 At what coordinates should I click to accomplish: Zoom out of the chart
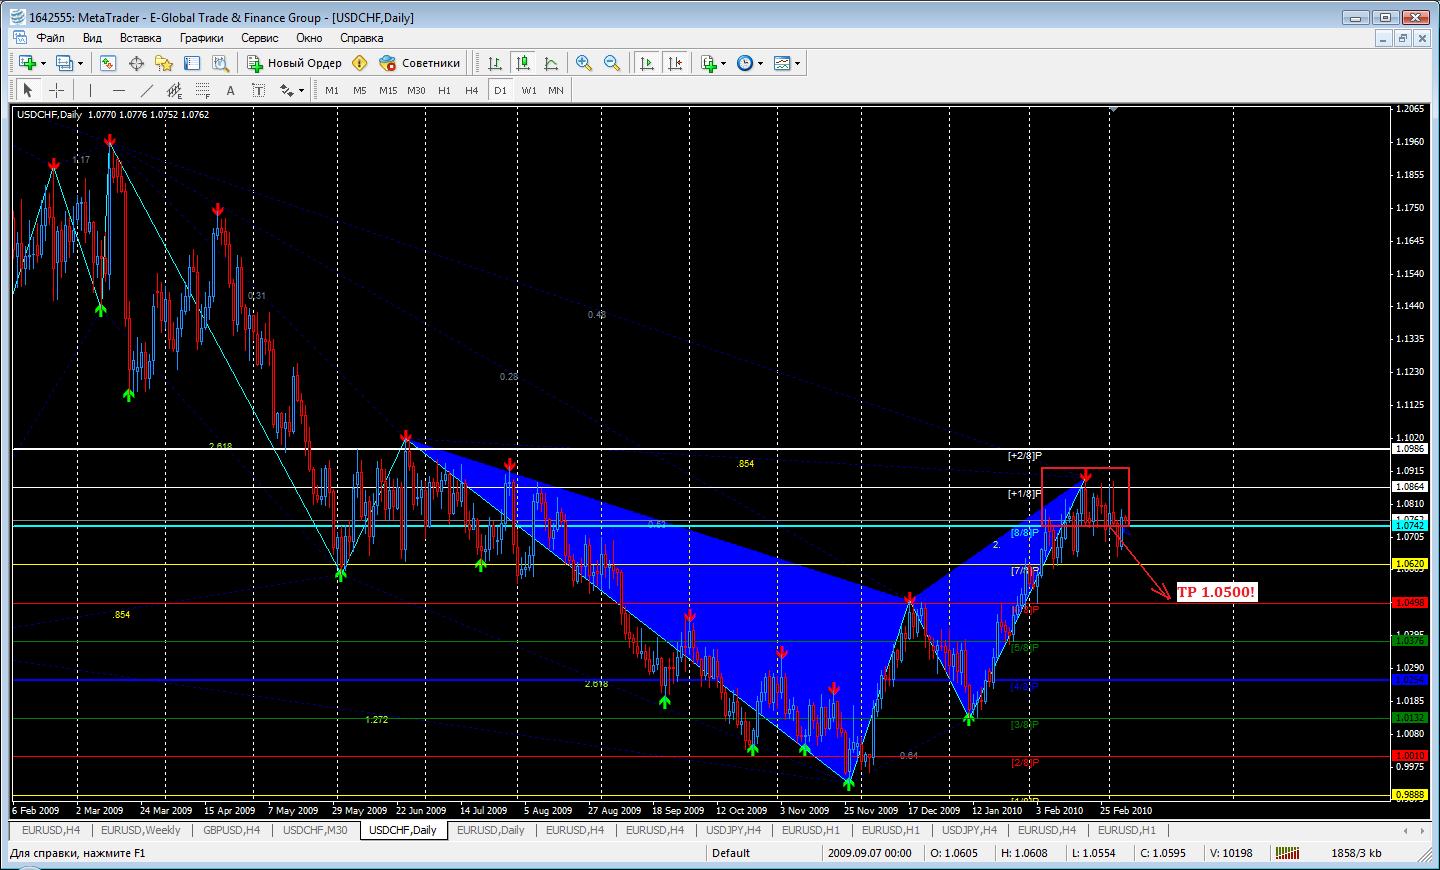pyautogui.click(x=612, y=63)
